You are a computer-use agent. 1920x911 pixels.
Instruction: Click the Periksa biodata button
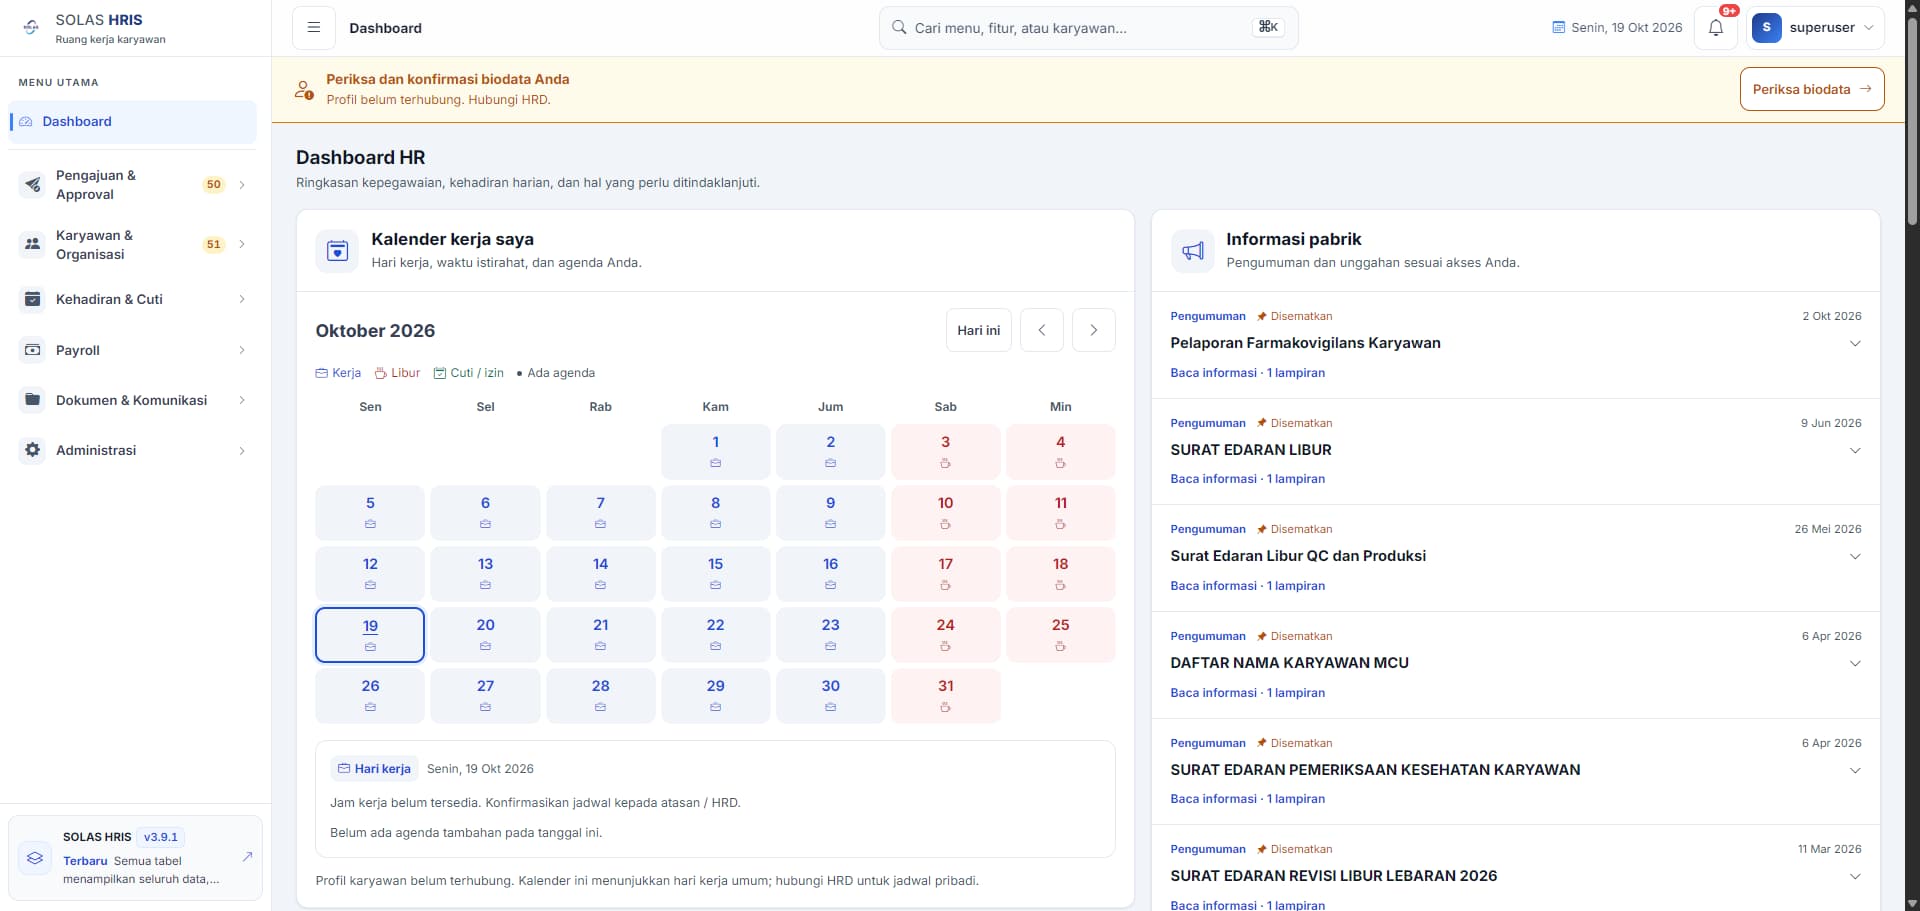pos(1812,89)
